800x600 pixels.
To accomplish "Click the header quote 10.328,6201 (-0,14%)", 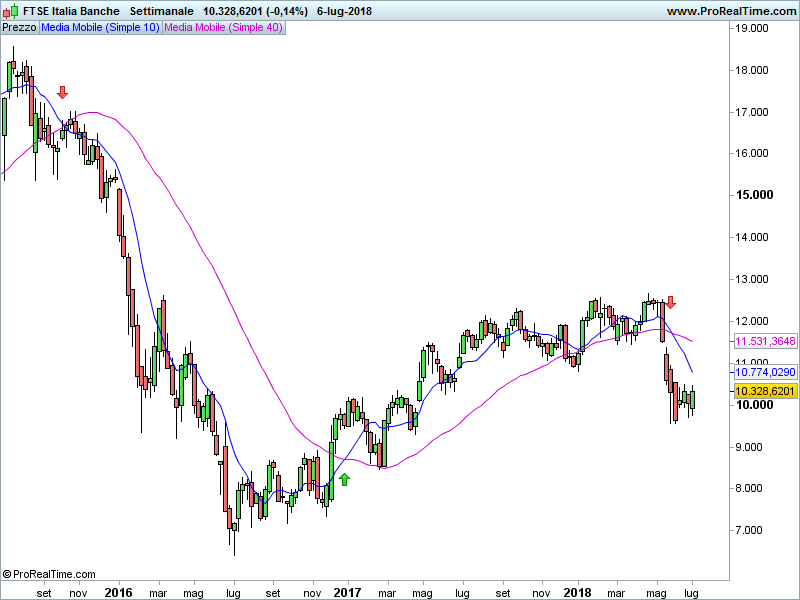I will click(x=255, y=11).
